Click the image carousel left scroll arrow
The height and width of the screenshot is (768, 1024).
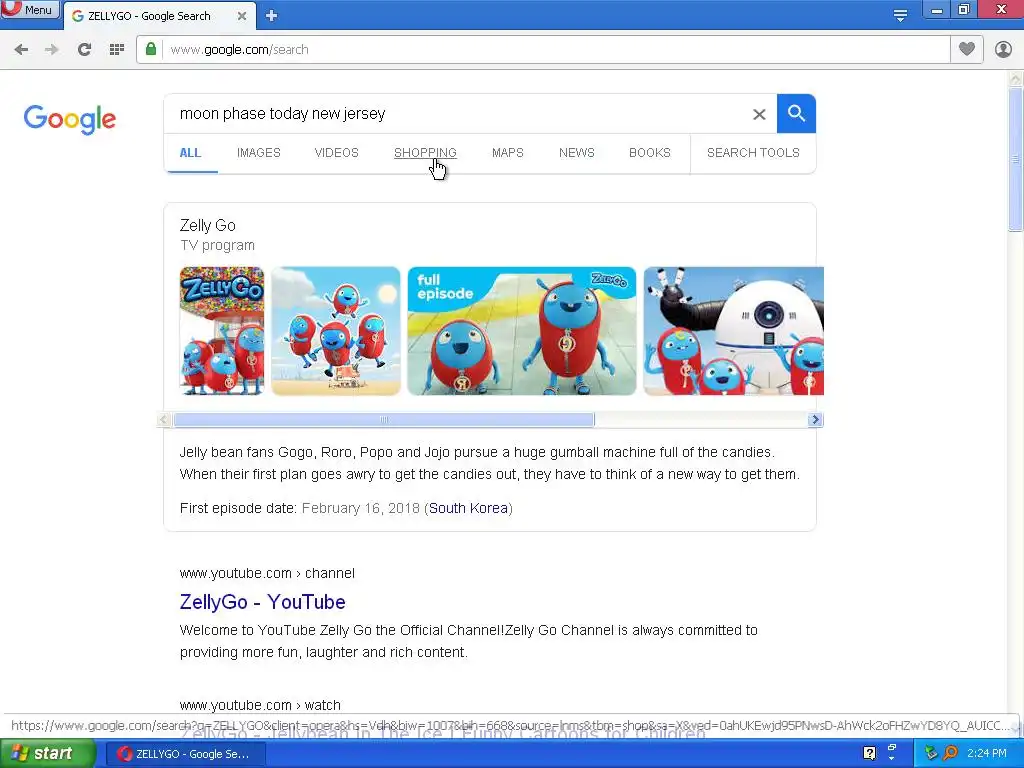pyautogui.click(x=165, y=420)
